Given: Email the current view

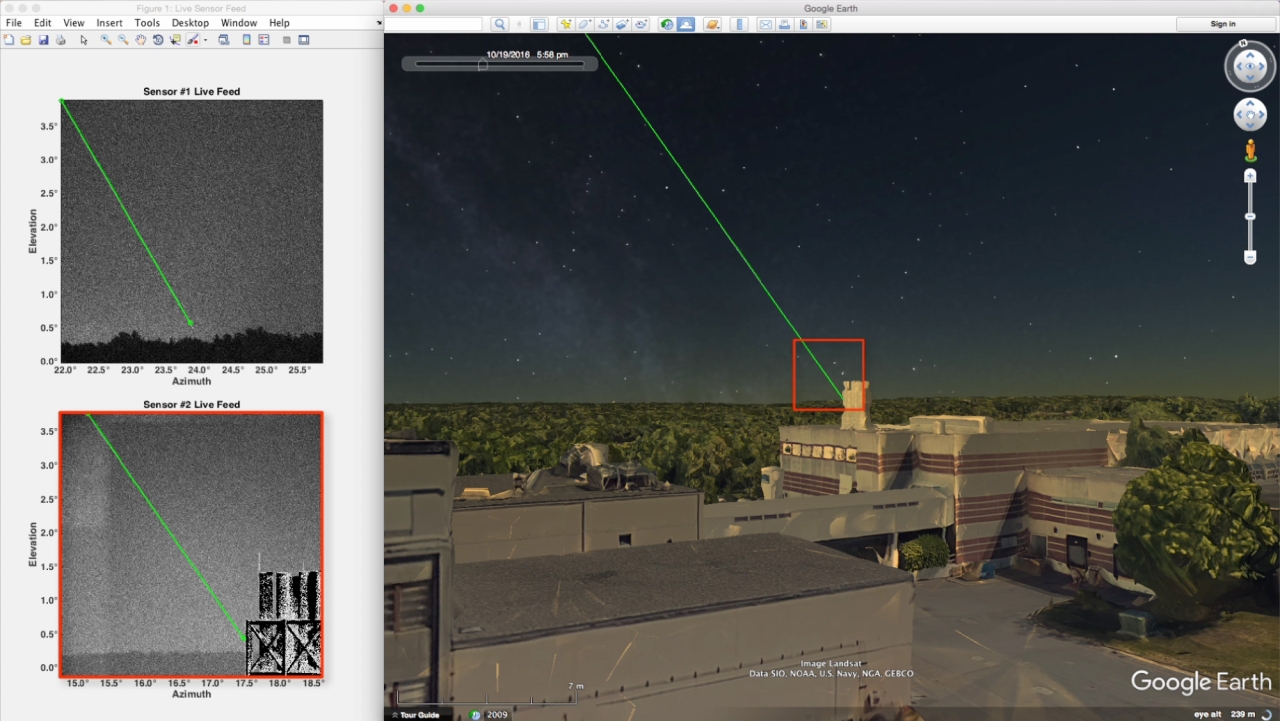Looking at the screenshot, I should (765, 24).
